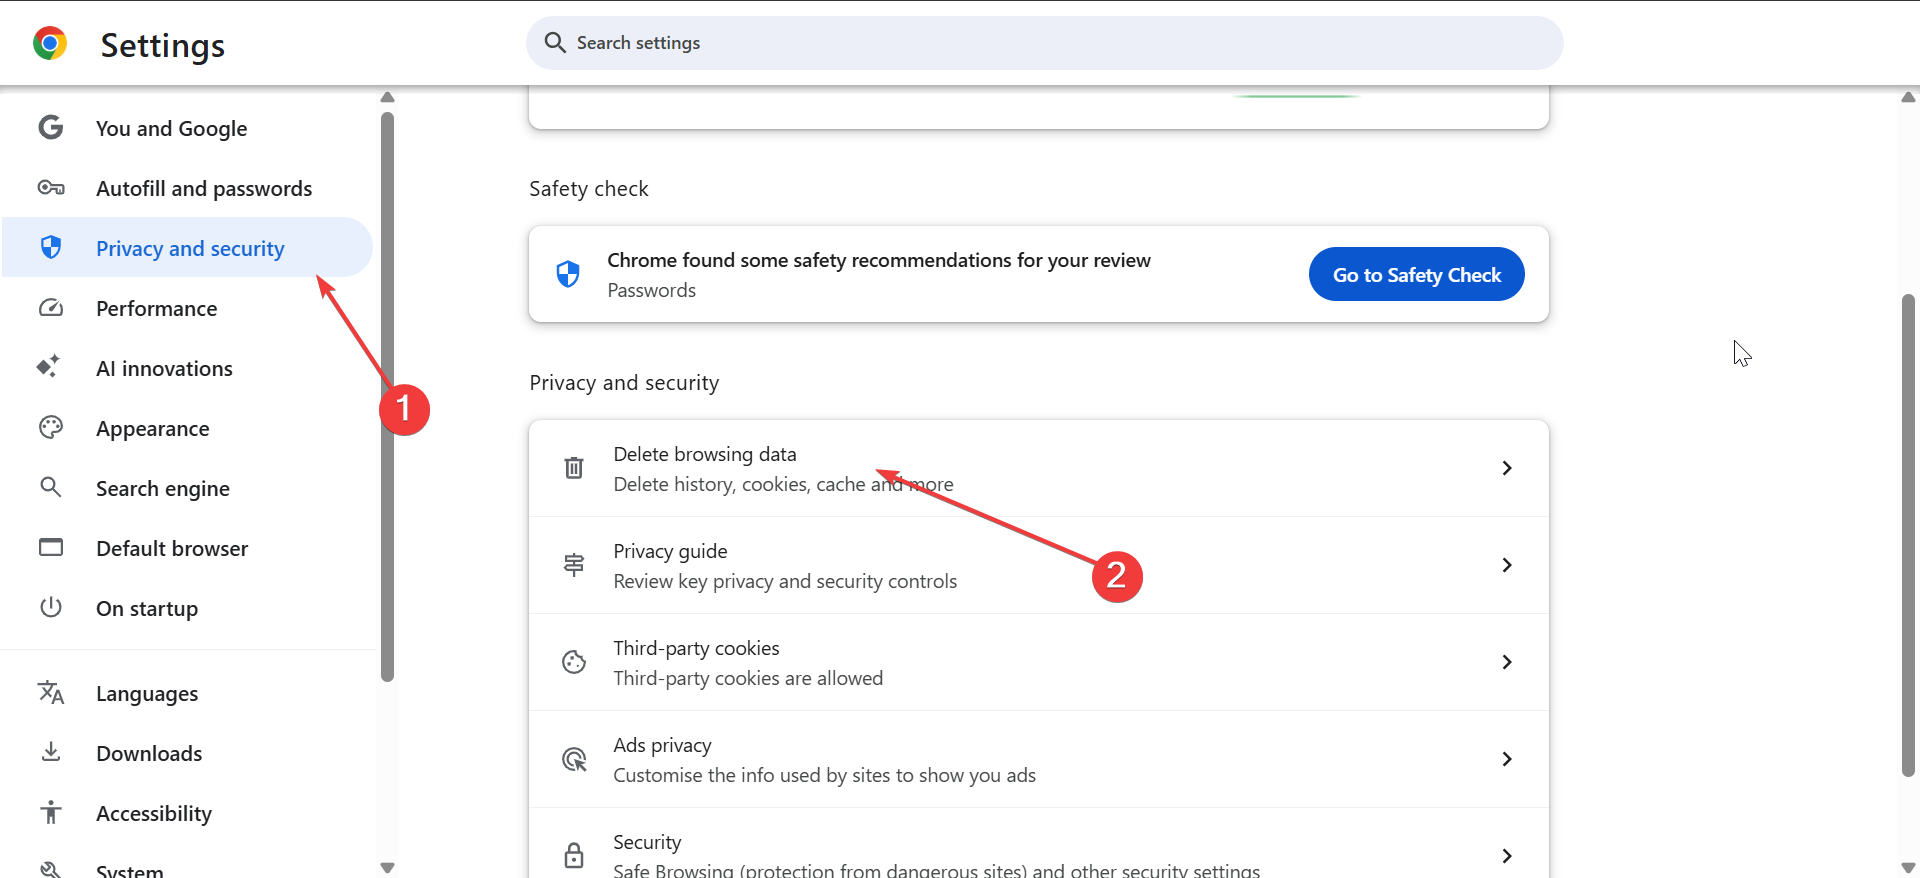Click the On startup power icon
Viewport: 1920px width, 878px height.
point(51,607)
